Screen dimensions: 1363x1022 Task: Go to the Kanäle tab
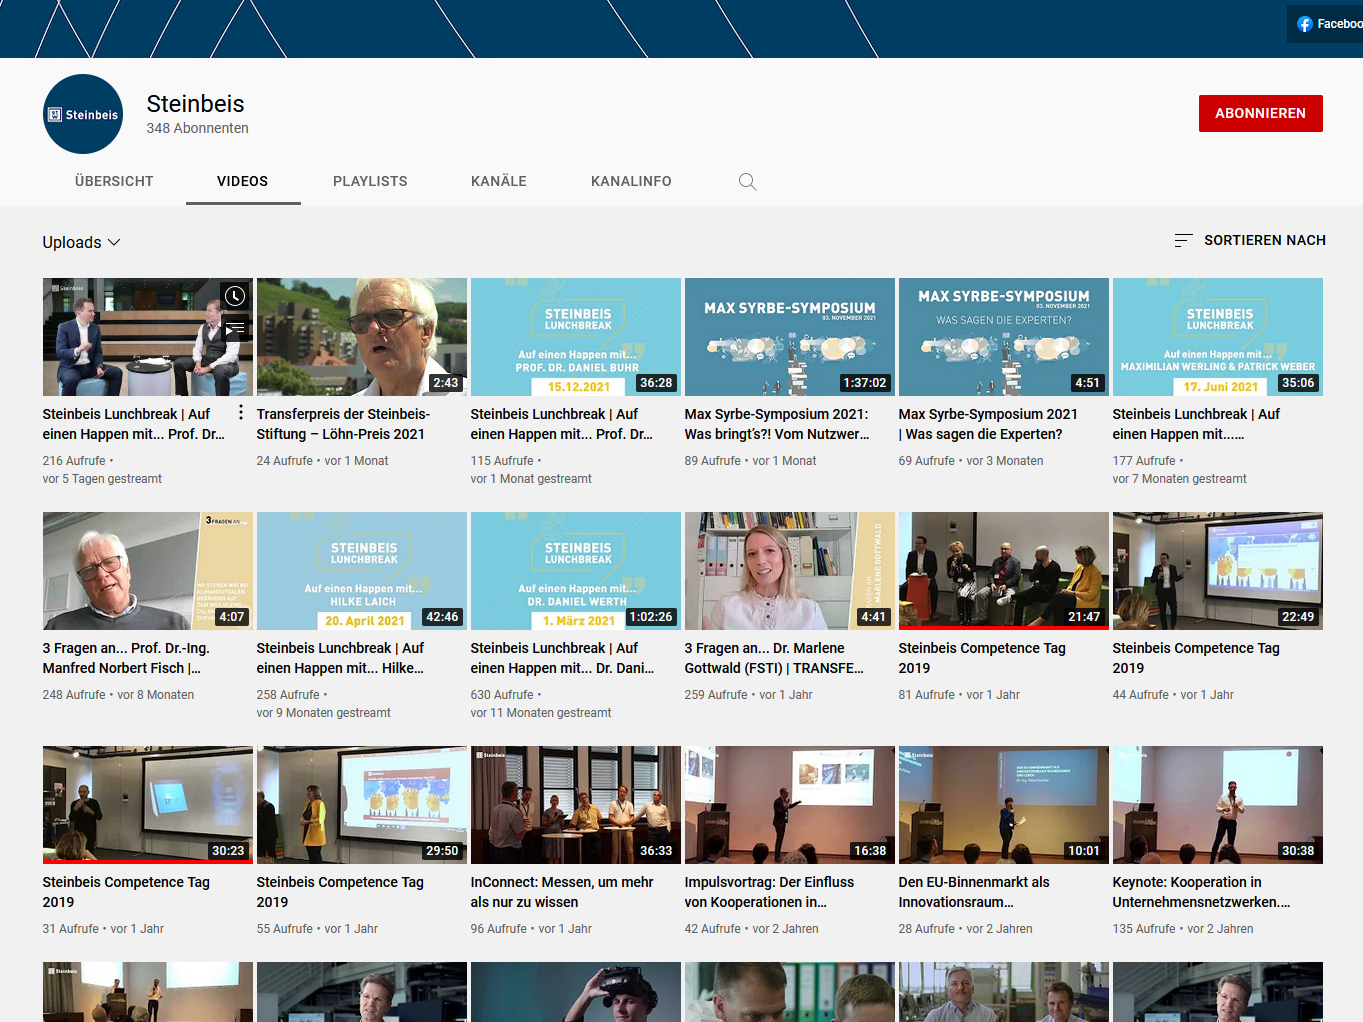(x=499, y=181)
